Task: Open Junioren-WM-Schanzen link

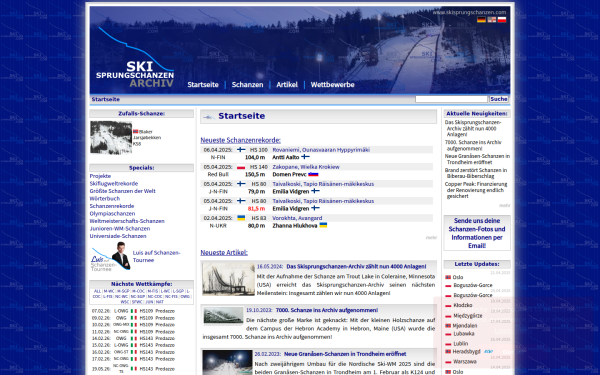Action: pyautogui.click(x=120, y=228)
